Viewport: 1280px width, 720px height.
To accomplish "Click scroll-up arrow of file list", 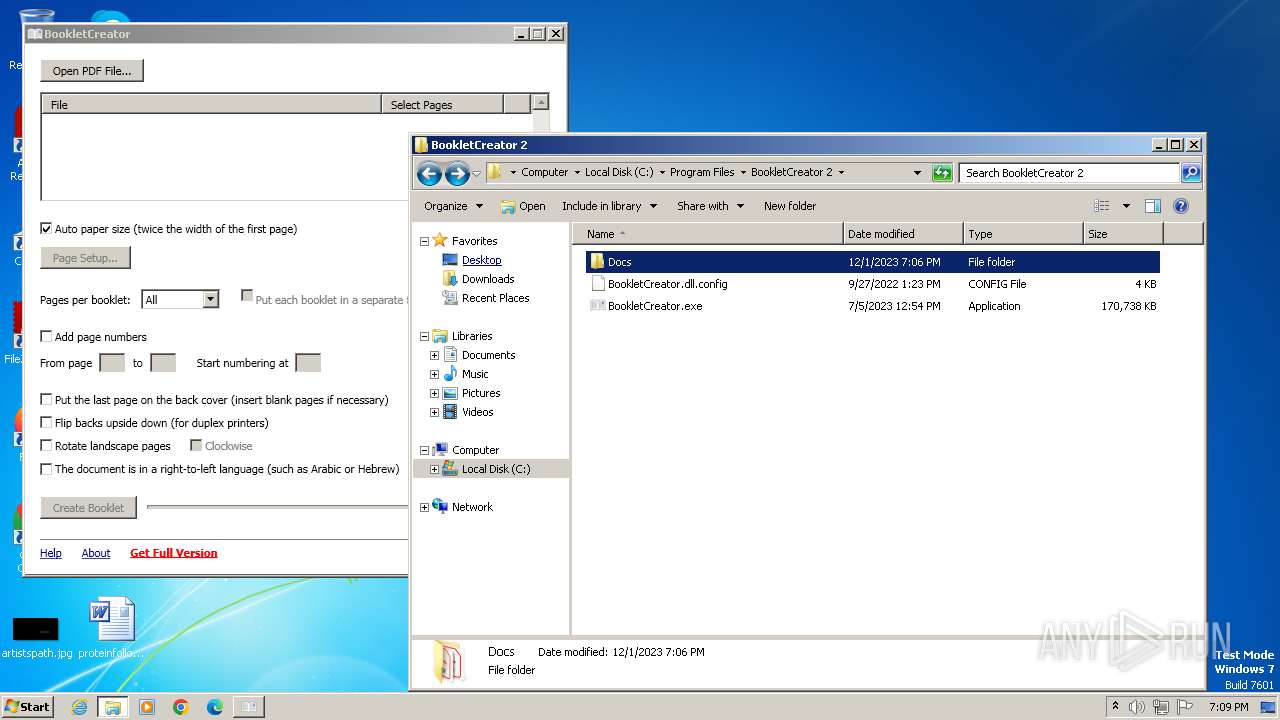I will pyautogui.click(x=541, y=102).
